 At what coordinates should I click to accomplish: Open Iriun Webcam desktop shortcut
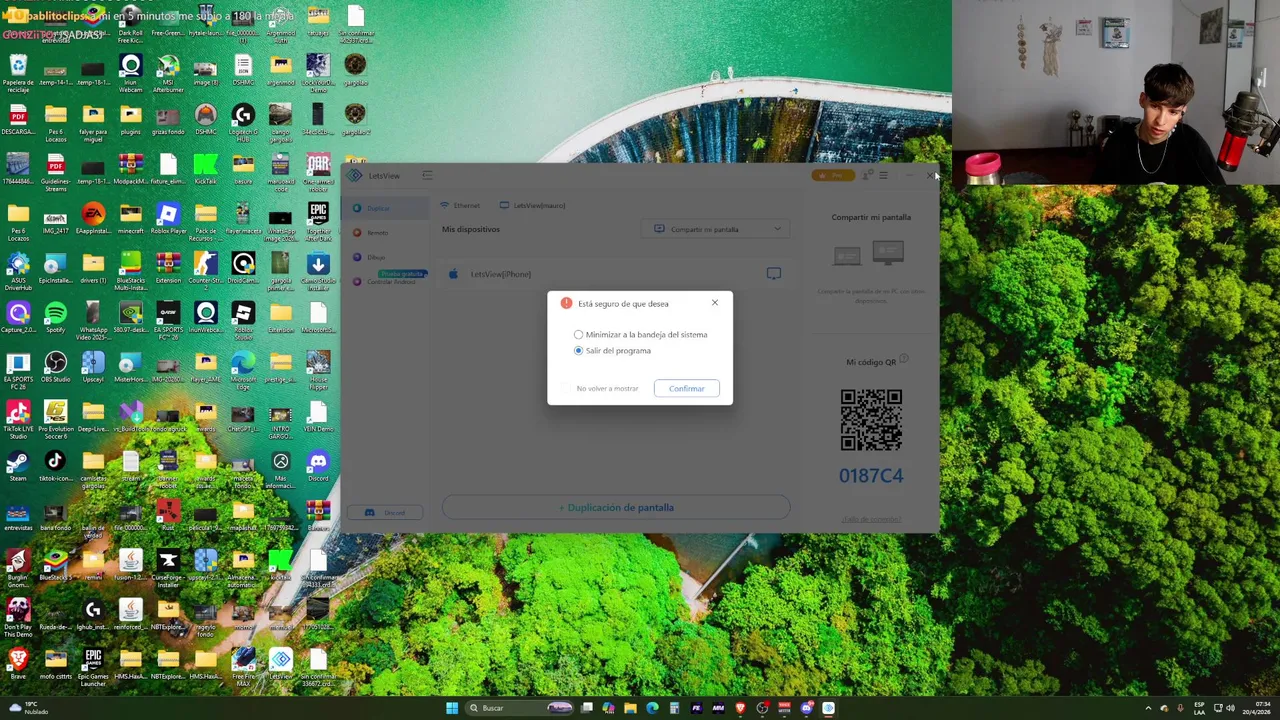coord(130,72)
